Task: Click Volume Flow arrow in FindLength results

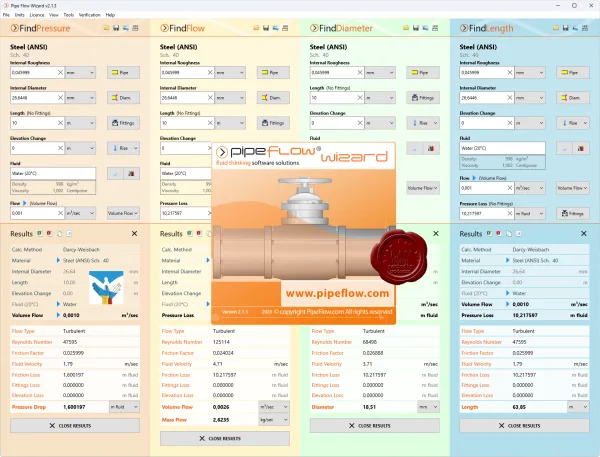Action: [x=507, y=304]
